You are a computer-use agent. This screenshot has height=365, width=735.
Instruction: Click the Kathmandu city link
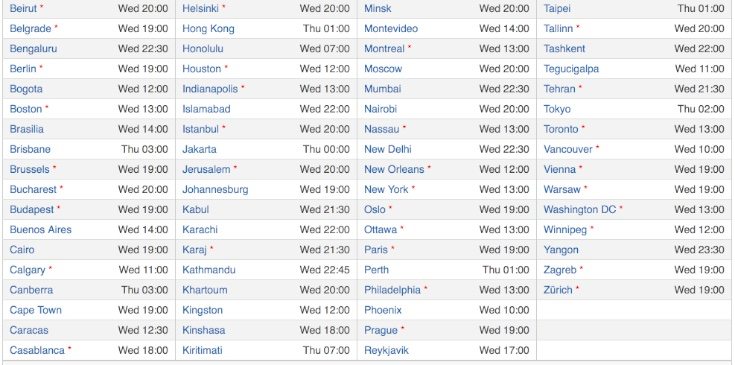[209, 270]
